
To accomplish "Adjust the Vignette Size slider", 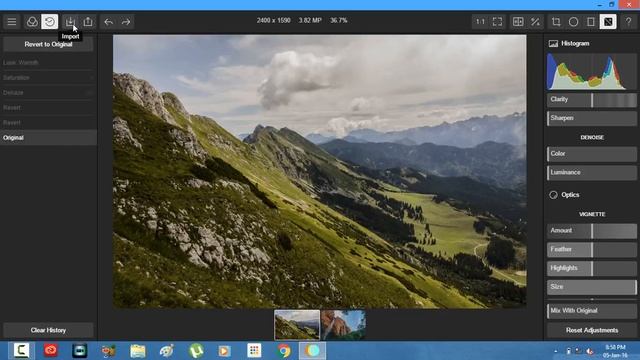I will tap(592, 287).
